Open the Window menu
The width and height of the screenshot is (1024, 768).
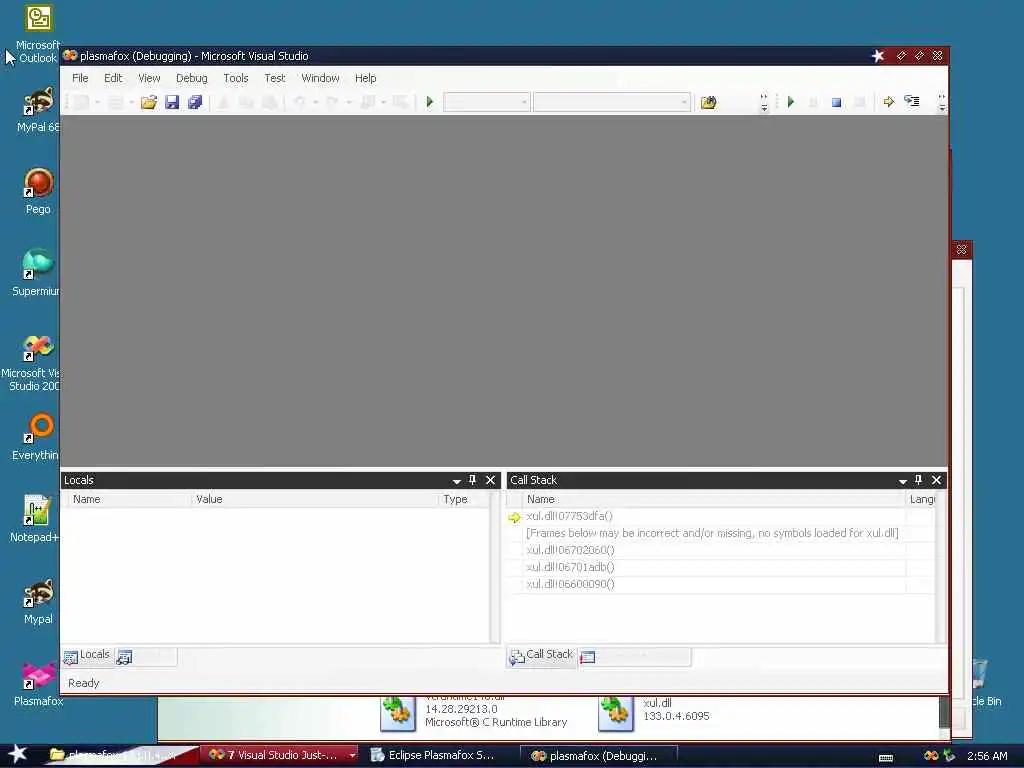[x=320, y=78]
